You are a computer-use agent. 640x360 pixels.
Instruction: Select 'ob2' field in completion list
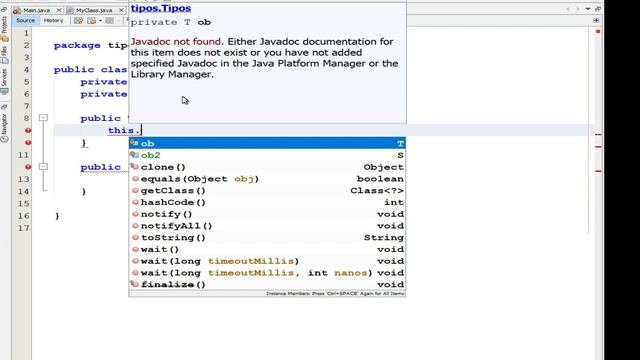[x=267, y=155]
